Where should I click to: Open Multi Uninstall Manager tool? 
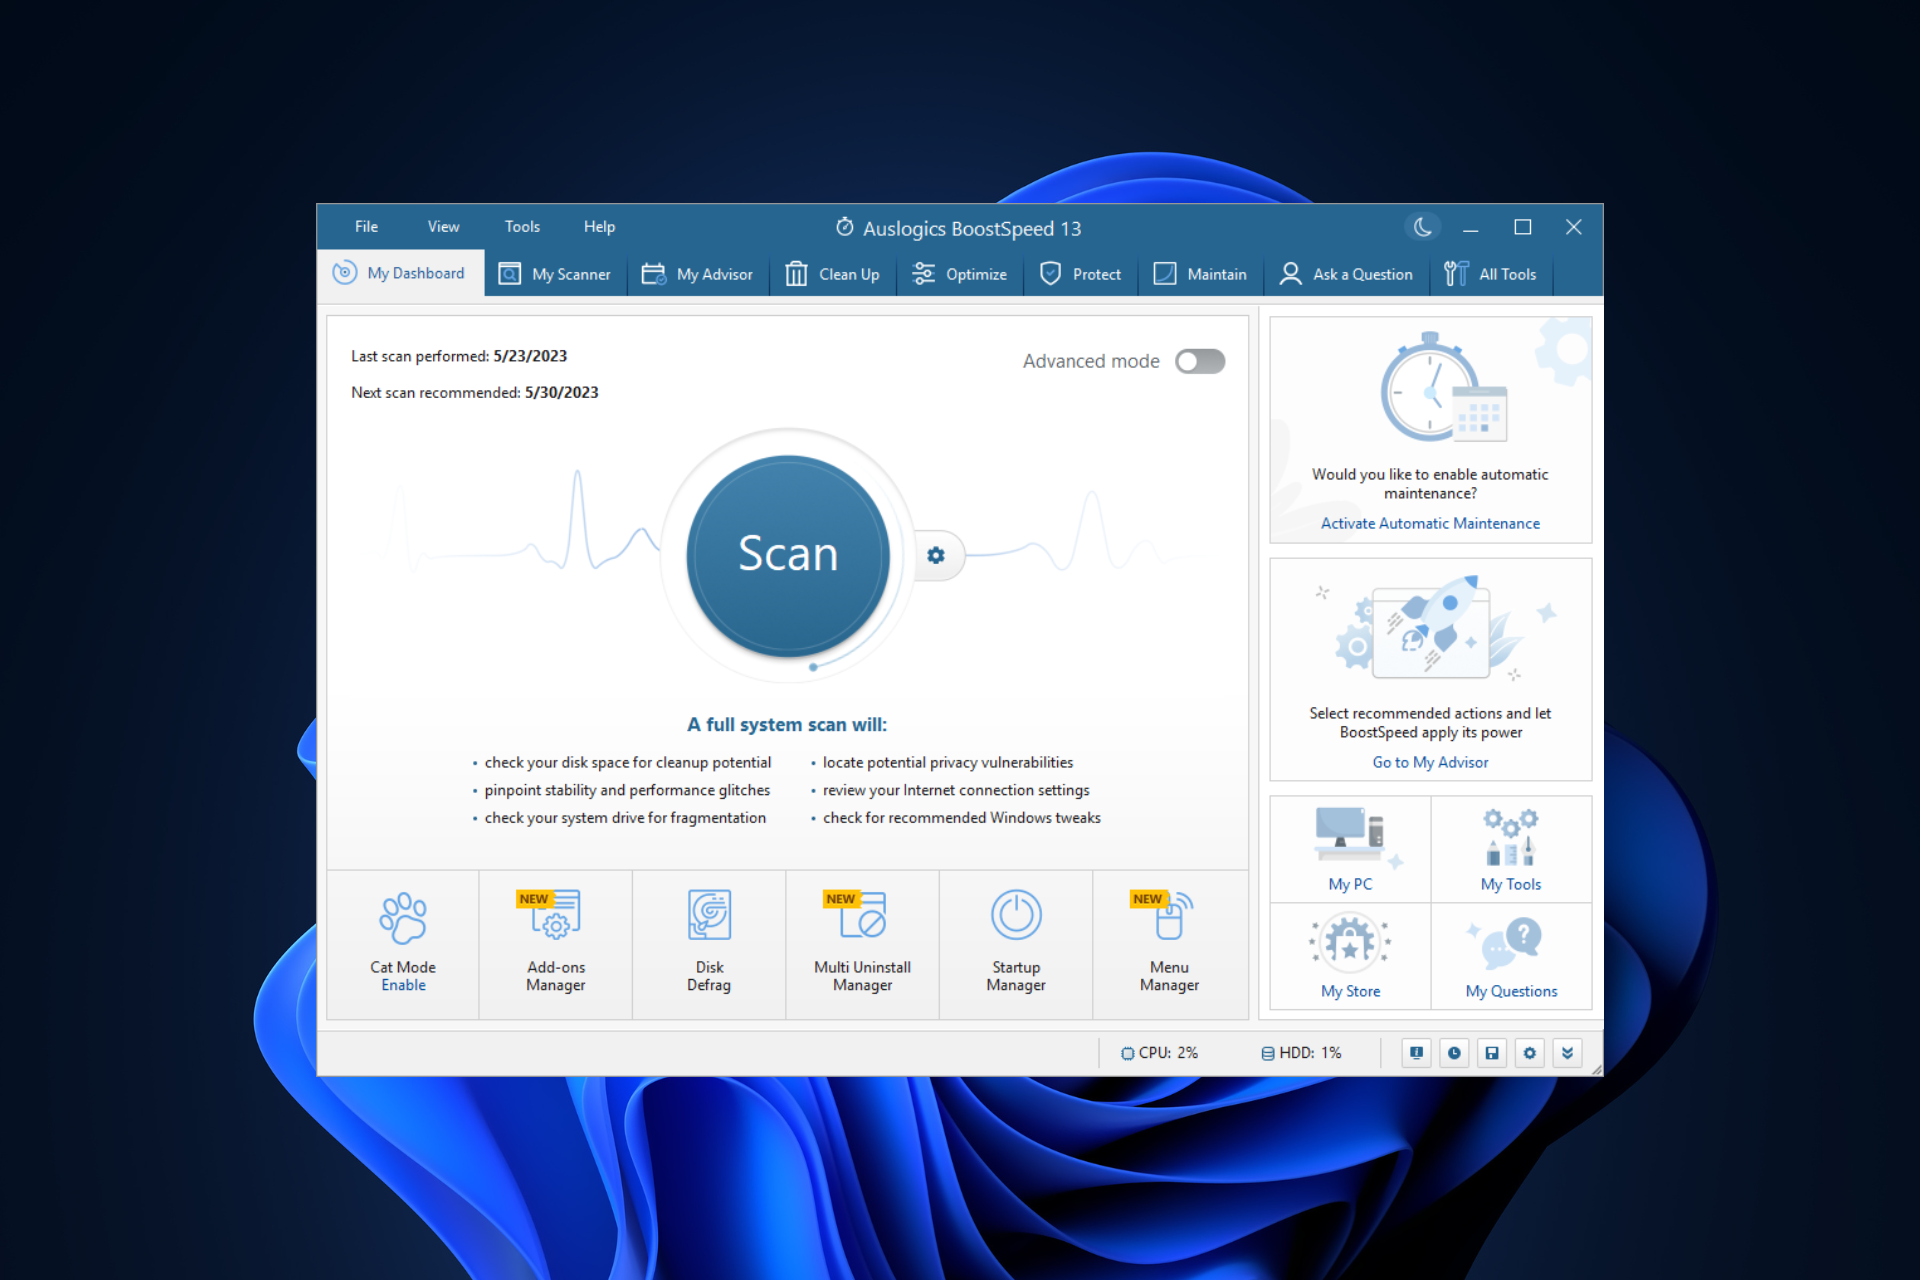(x=862, y=944)
